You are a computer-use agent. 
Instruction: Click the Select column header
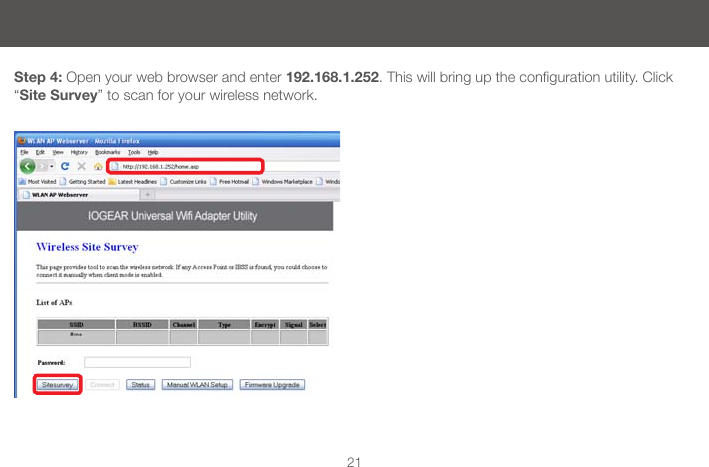click(x=317, y=325)
